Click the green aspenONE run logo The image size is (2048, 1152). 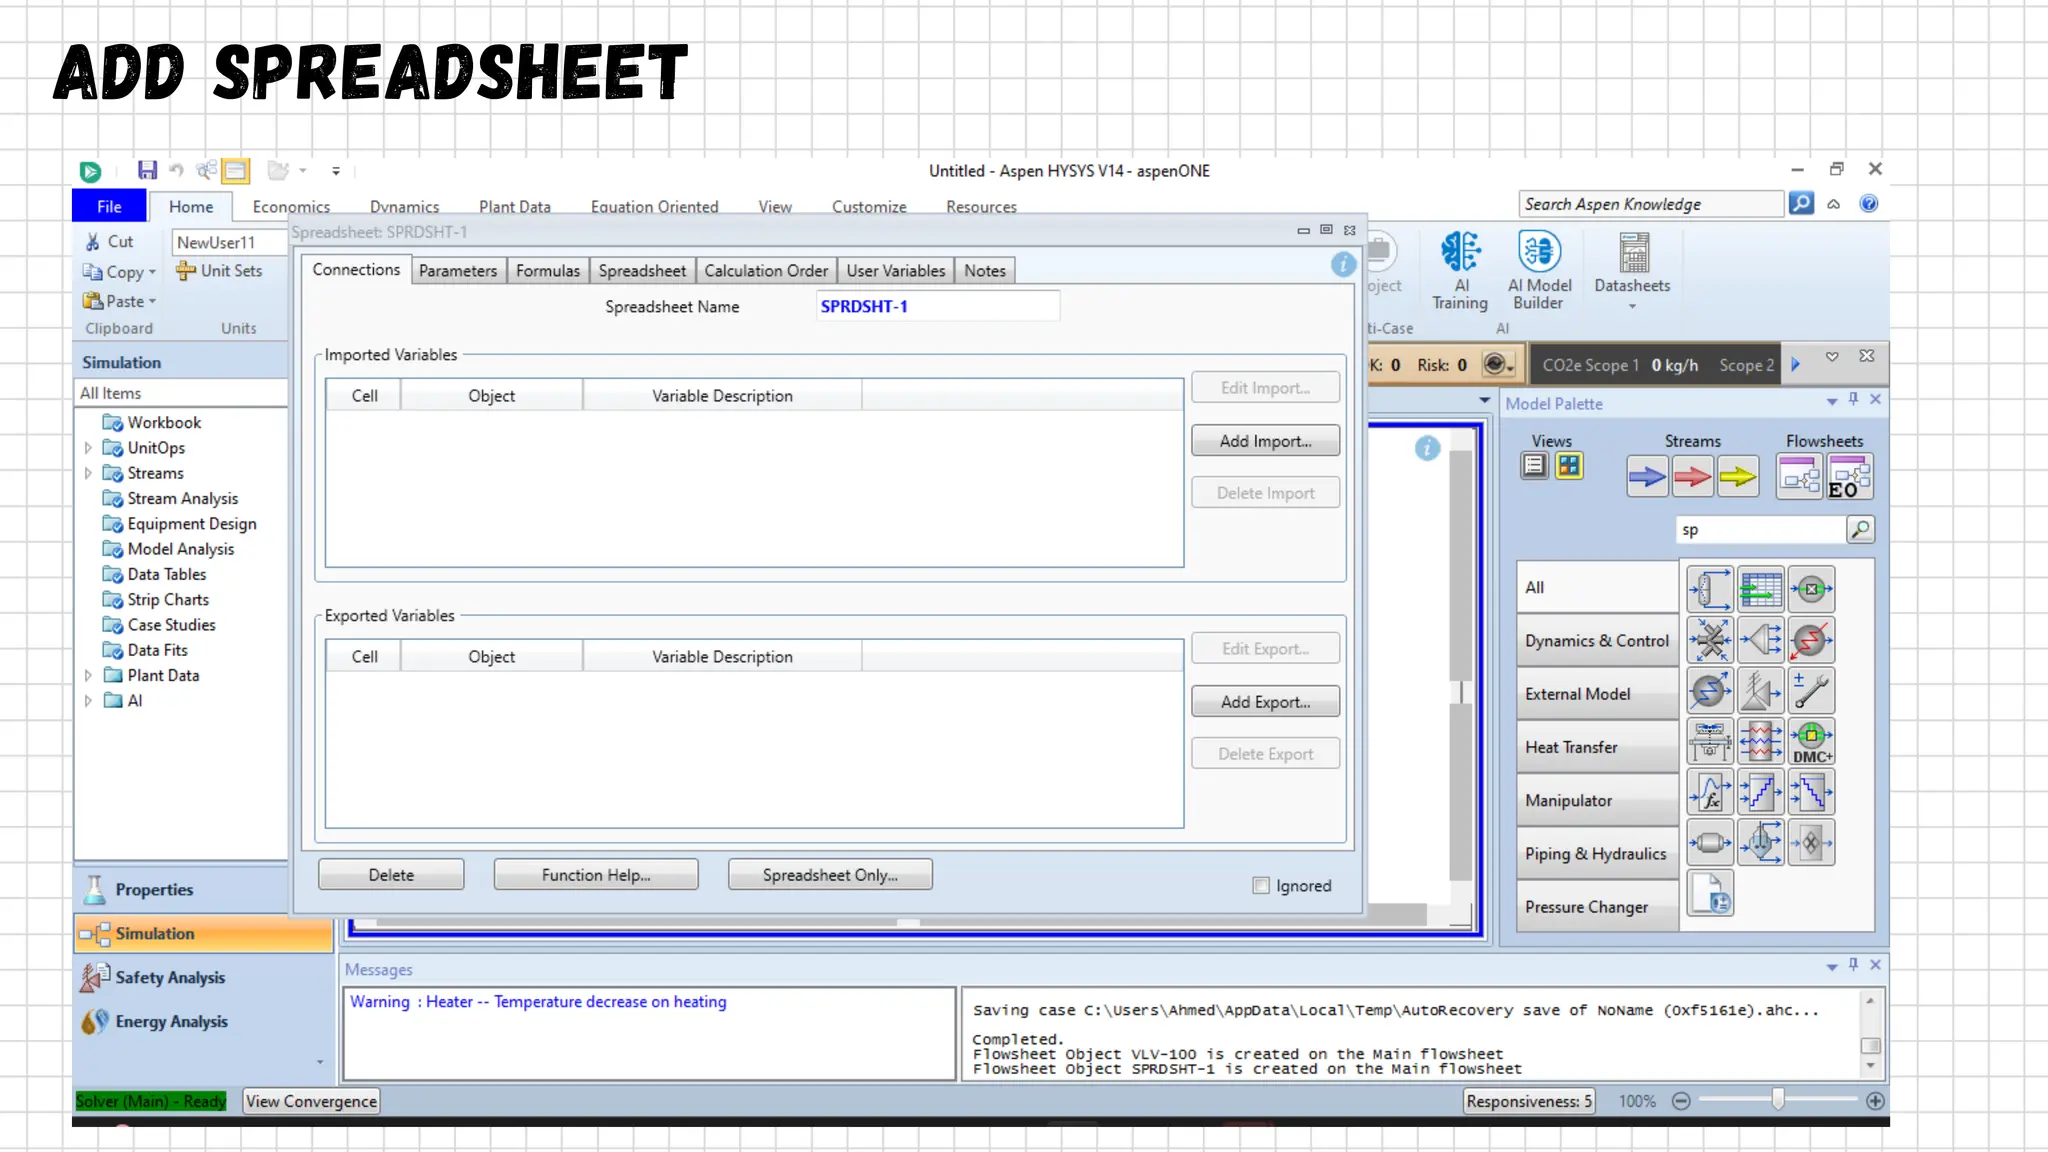pos(90,171)
